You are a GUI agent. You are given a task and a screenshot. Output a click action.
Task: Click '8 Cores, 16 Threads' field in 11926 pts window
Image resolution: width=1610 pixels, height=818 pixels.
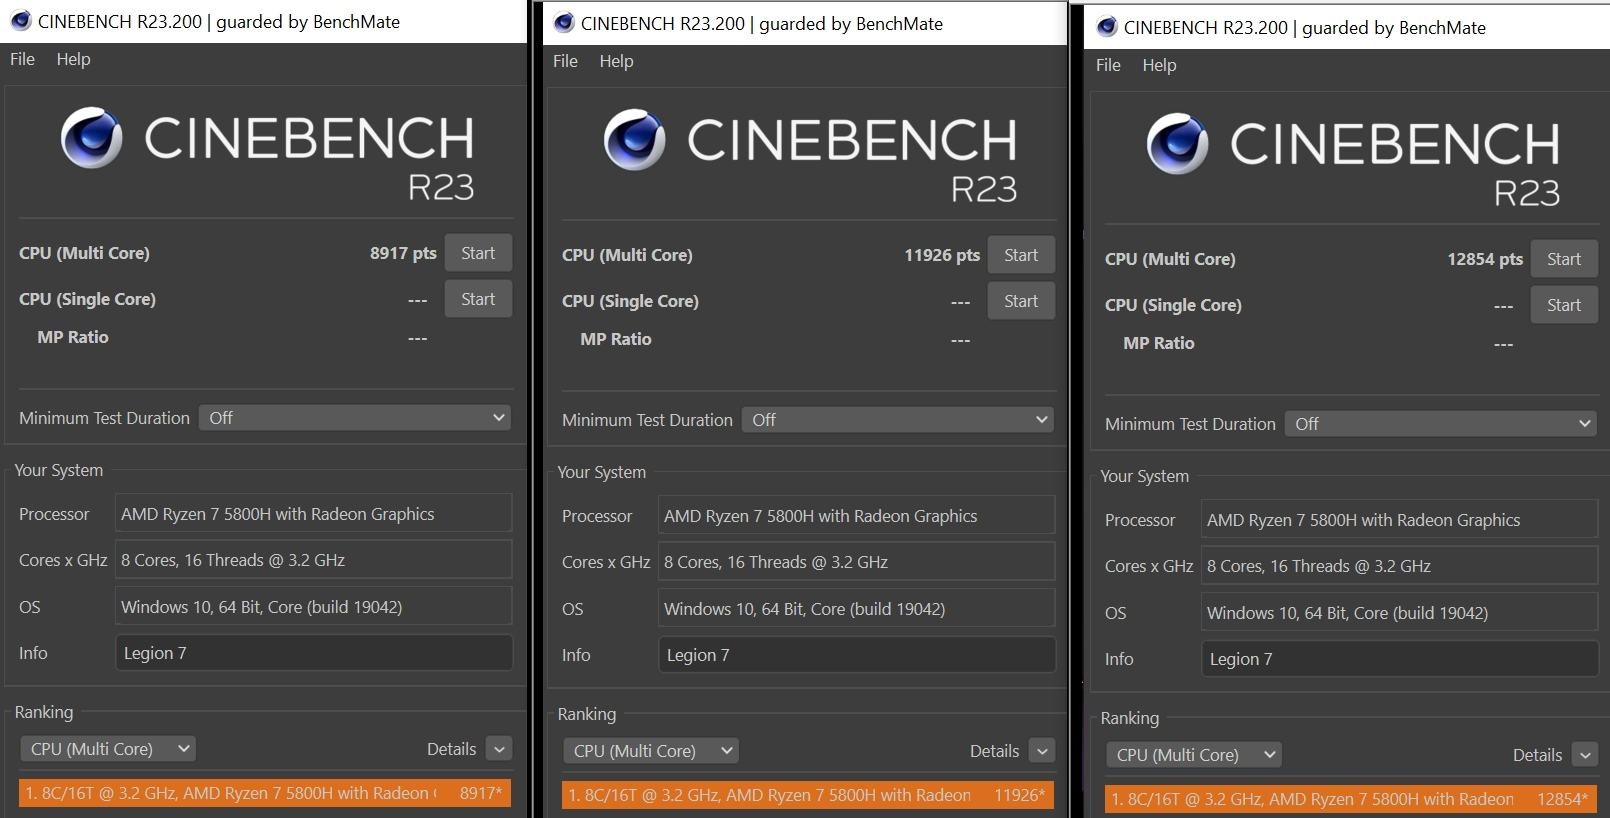pyautogui.click(x=857, y=562)
